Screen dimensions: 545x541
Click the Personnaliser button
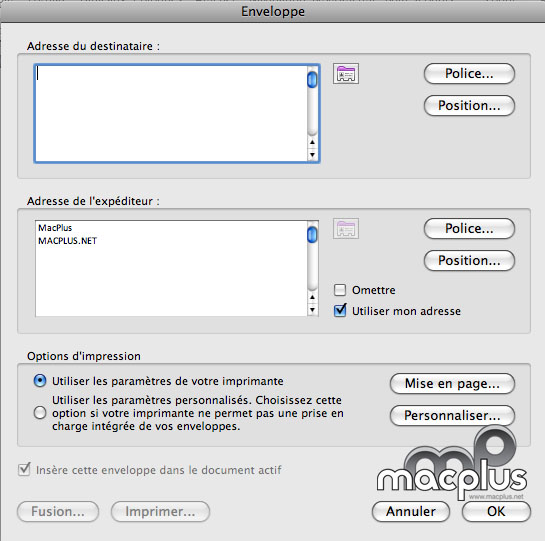pyautogui.click(x=452, y=416)
